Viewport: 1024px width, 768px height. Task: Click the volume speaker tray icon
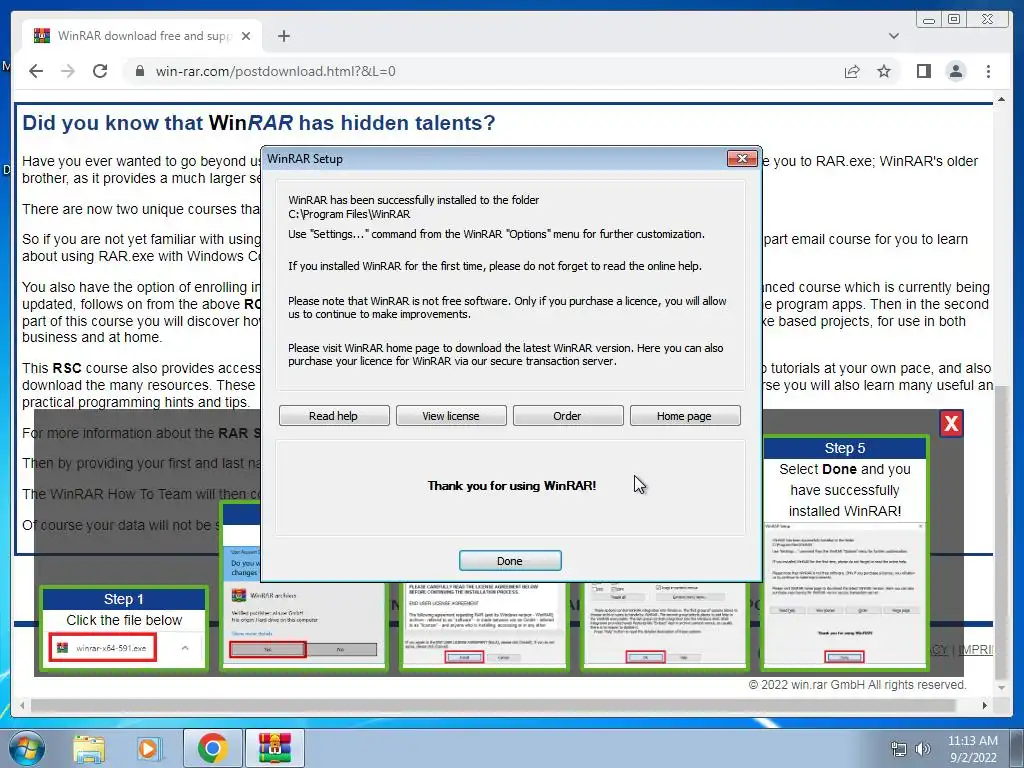(923, 749)
